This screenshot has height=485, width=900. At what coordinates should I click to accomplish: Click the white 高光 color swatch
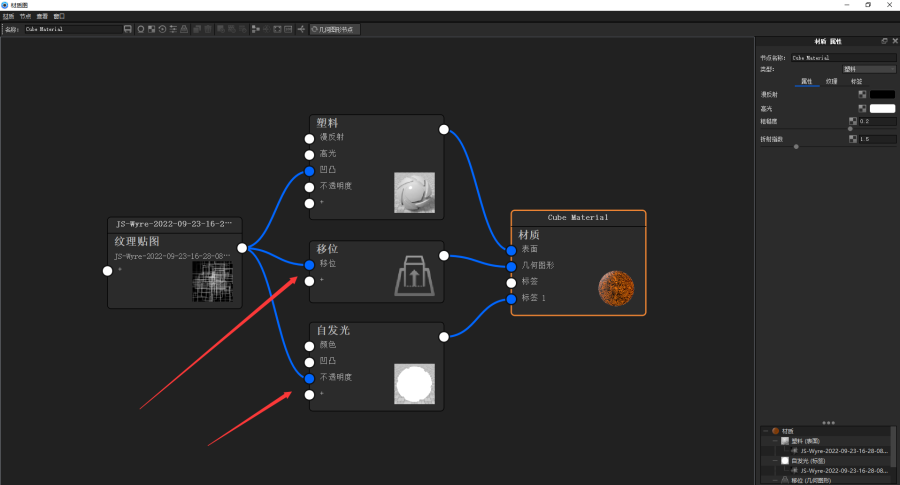pyautogui.click(x=882, y=108)
